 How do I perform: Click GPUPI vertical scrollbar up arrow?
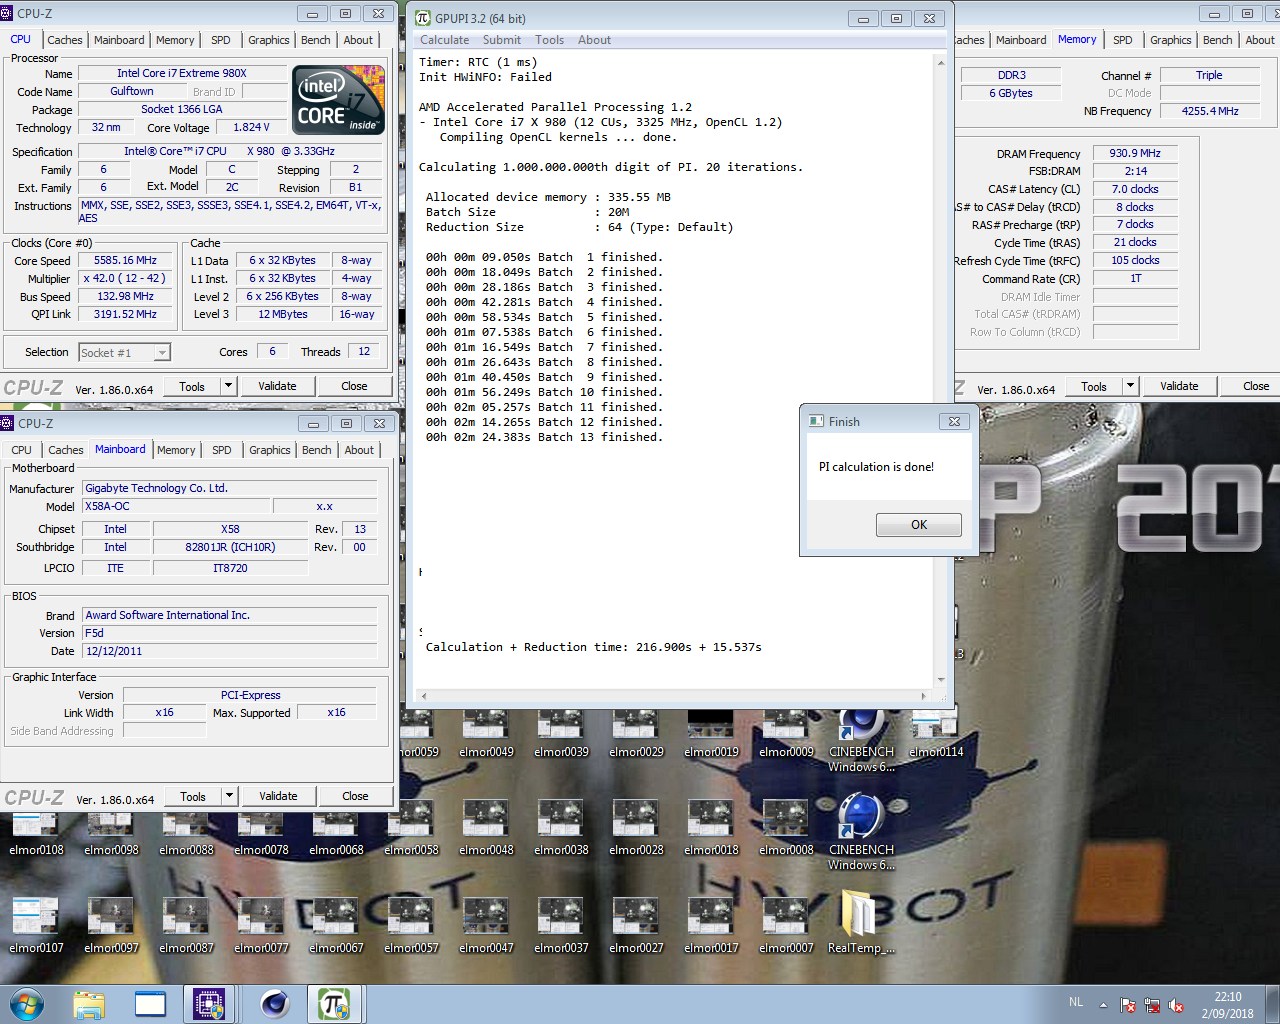940,62
